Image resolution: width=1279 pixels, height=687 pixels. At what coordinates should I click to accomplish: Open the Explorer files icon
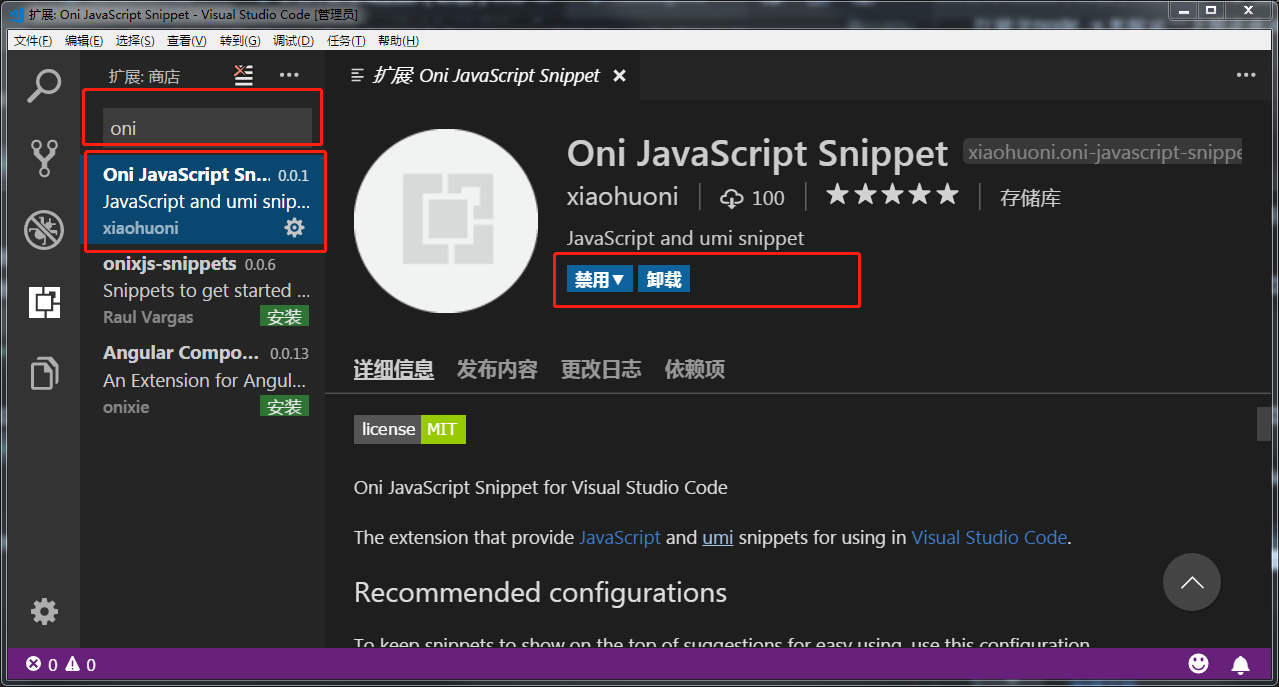(x=44, y=373)
